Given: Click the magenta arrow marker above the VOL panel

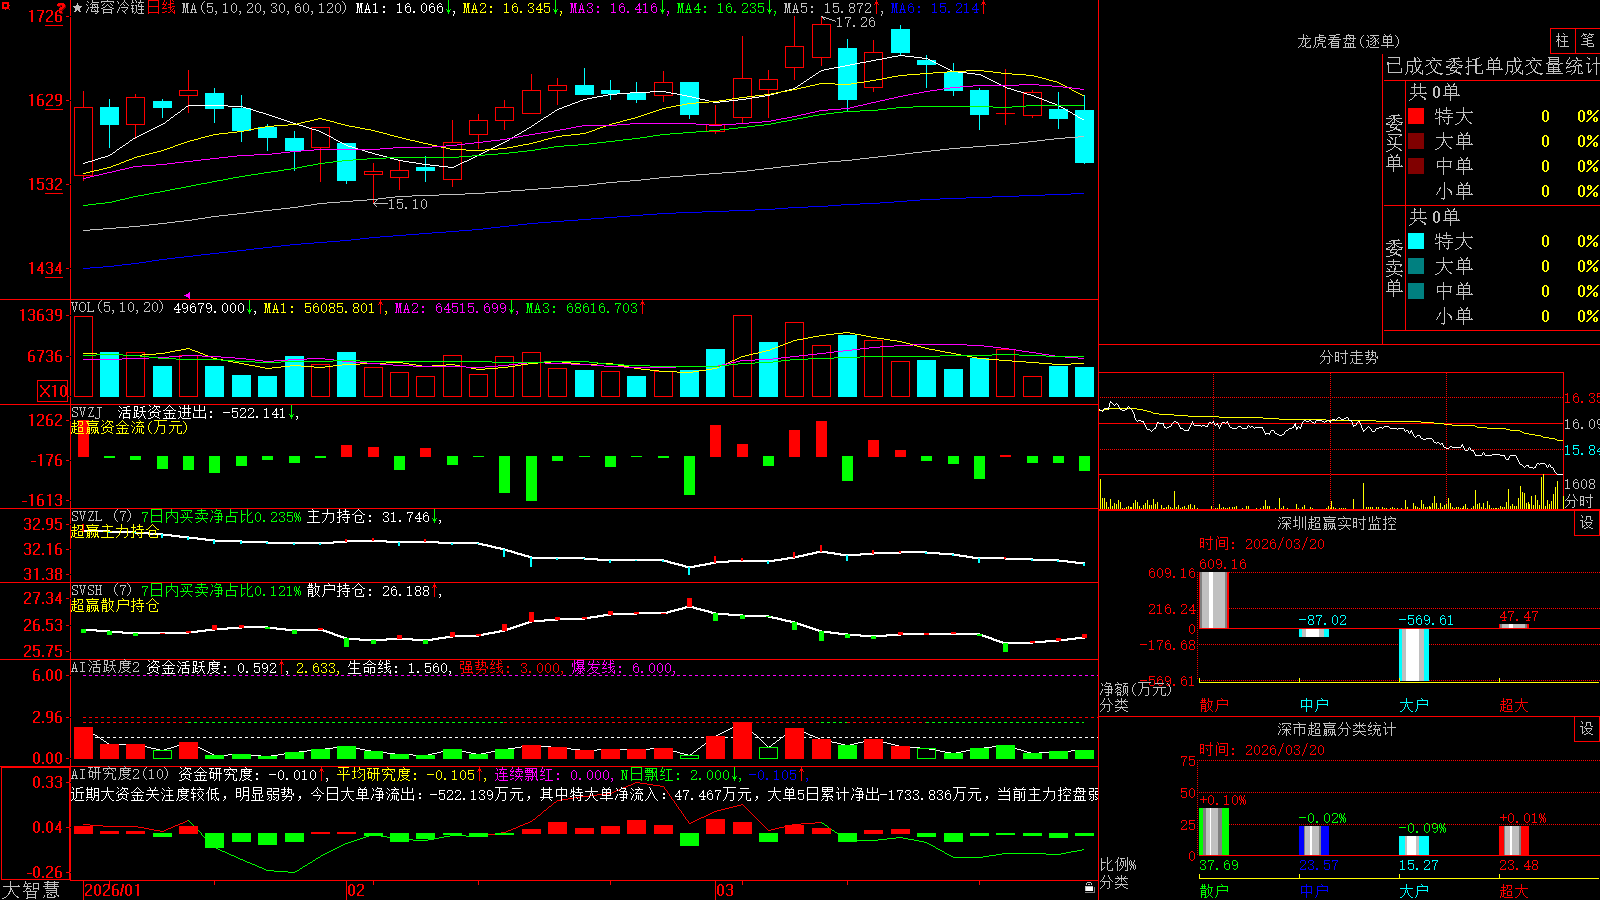Looking at the screenshot, I should point(187,295).
